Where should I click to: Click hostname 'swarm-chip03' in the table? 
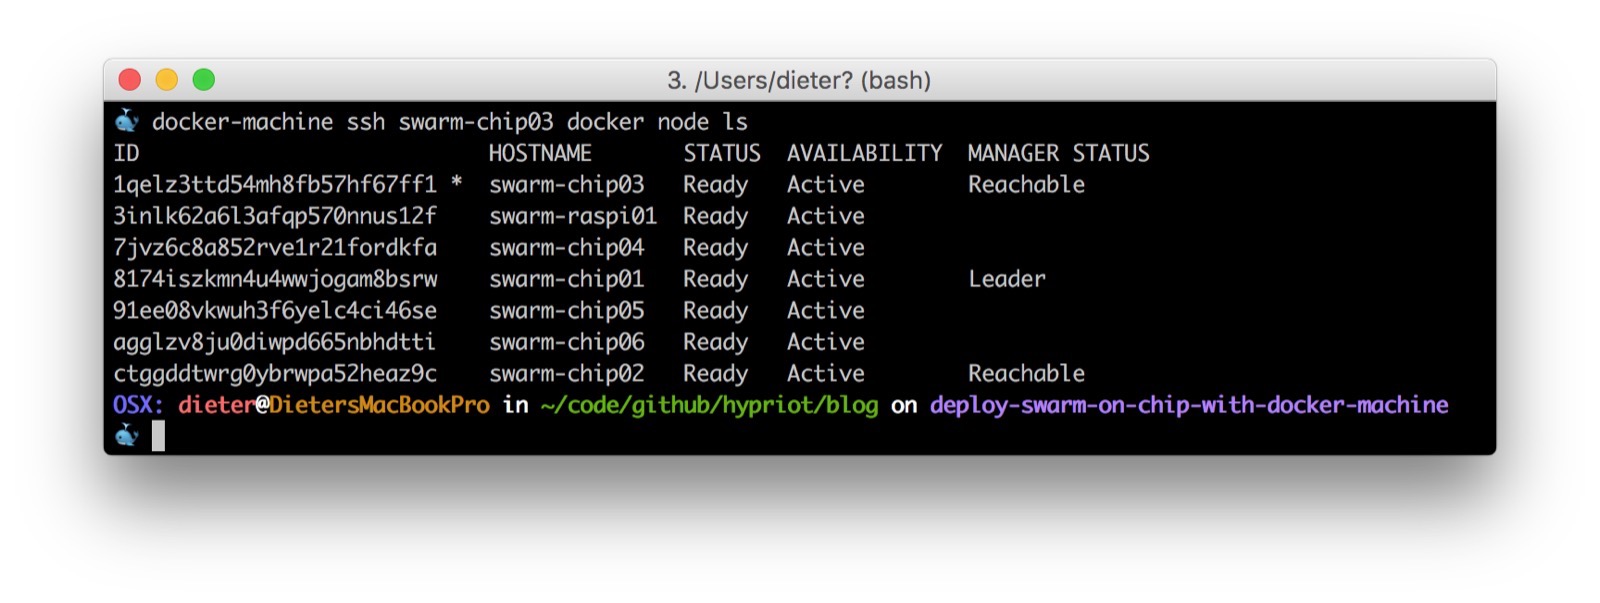tap(567, 185)
